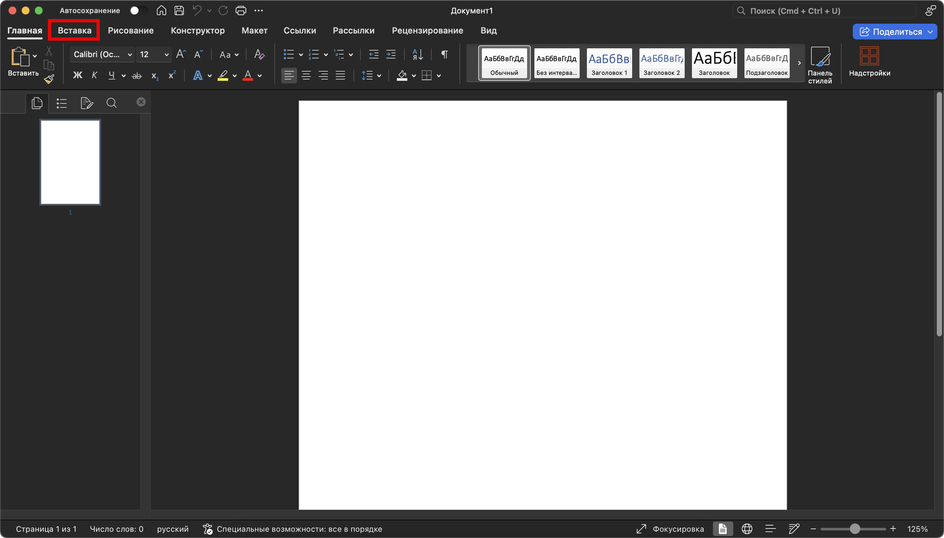Click the save diskette icon

point(179,10)
